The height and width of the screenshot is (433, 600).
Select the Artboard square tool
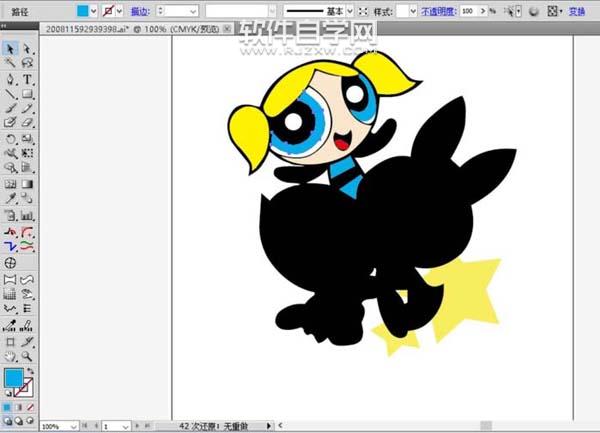pyautogui.click(x=10, y=342)
